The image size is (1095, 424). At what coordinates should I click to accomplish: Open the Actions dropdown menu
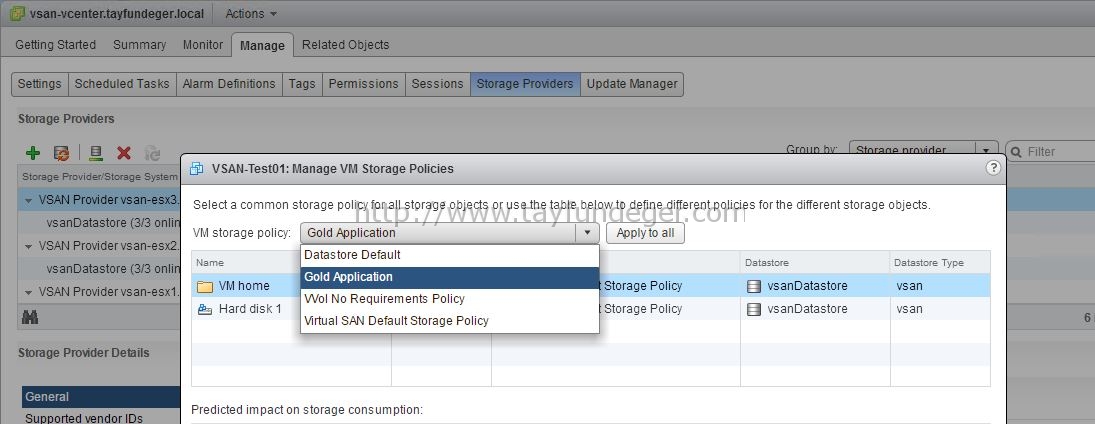point(251,13)
